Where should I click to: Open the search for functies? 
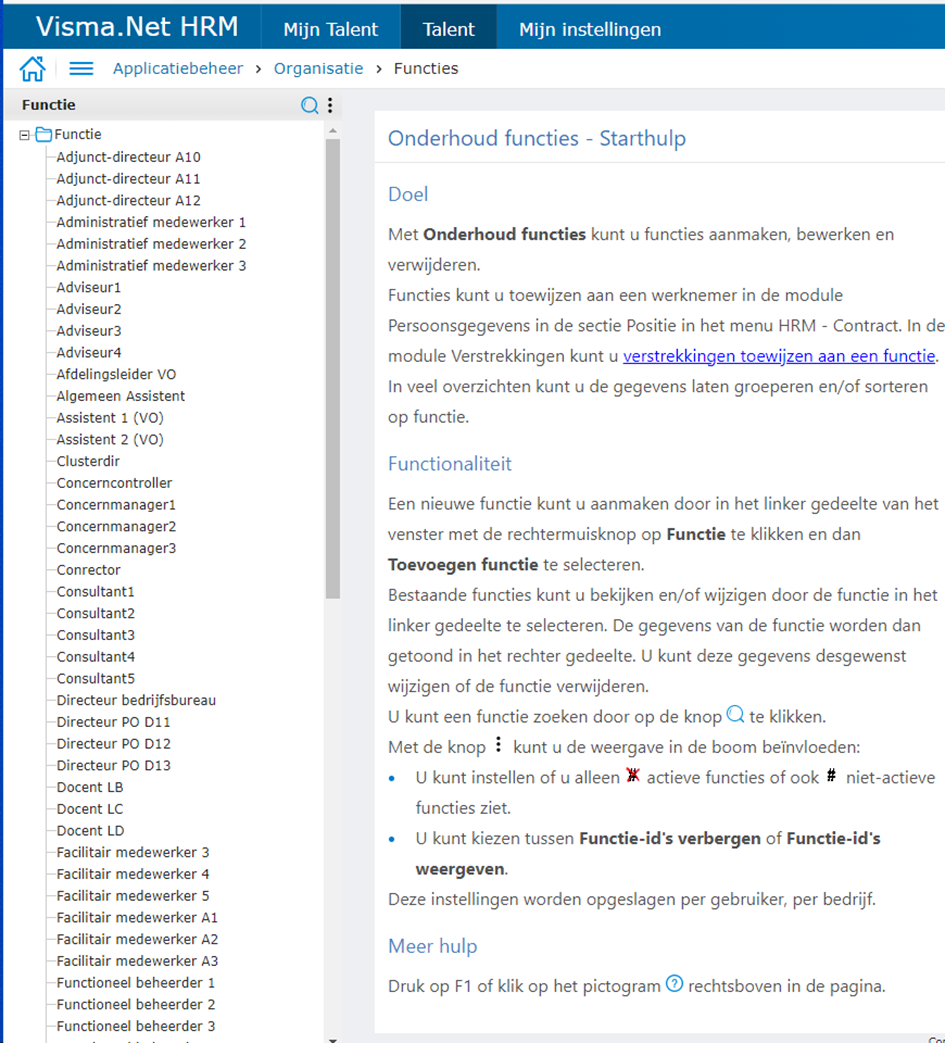310,105
